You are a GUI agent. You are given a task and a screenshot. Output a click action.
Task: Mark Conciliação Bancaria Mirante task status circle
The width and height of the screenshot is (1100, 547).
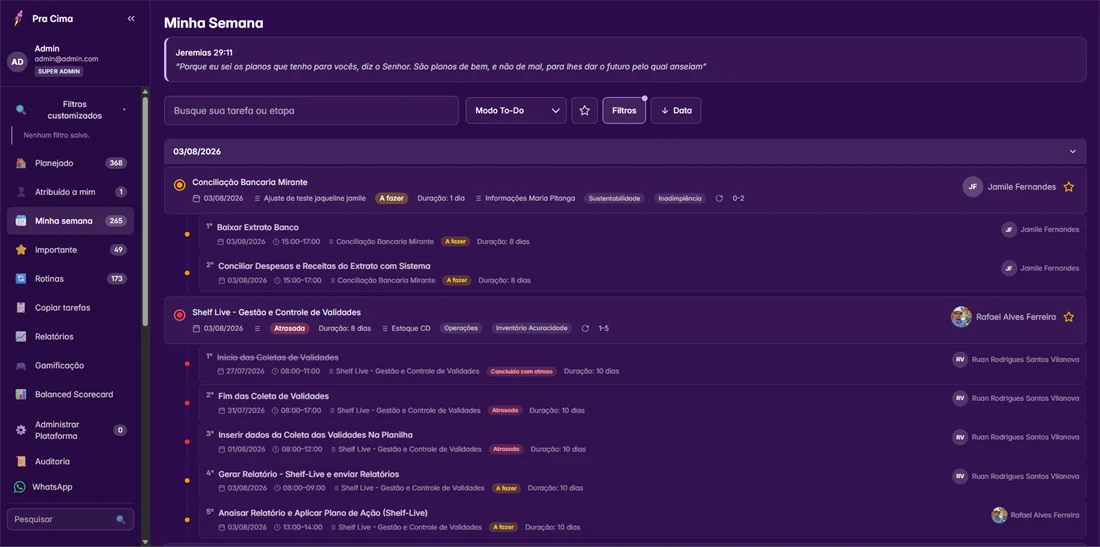pos(179,185)
